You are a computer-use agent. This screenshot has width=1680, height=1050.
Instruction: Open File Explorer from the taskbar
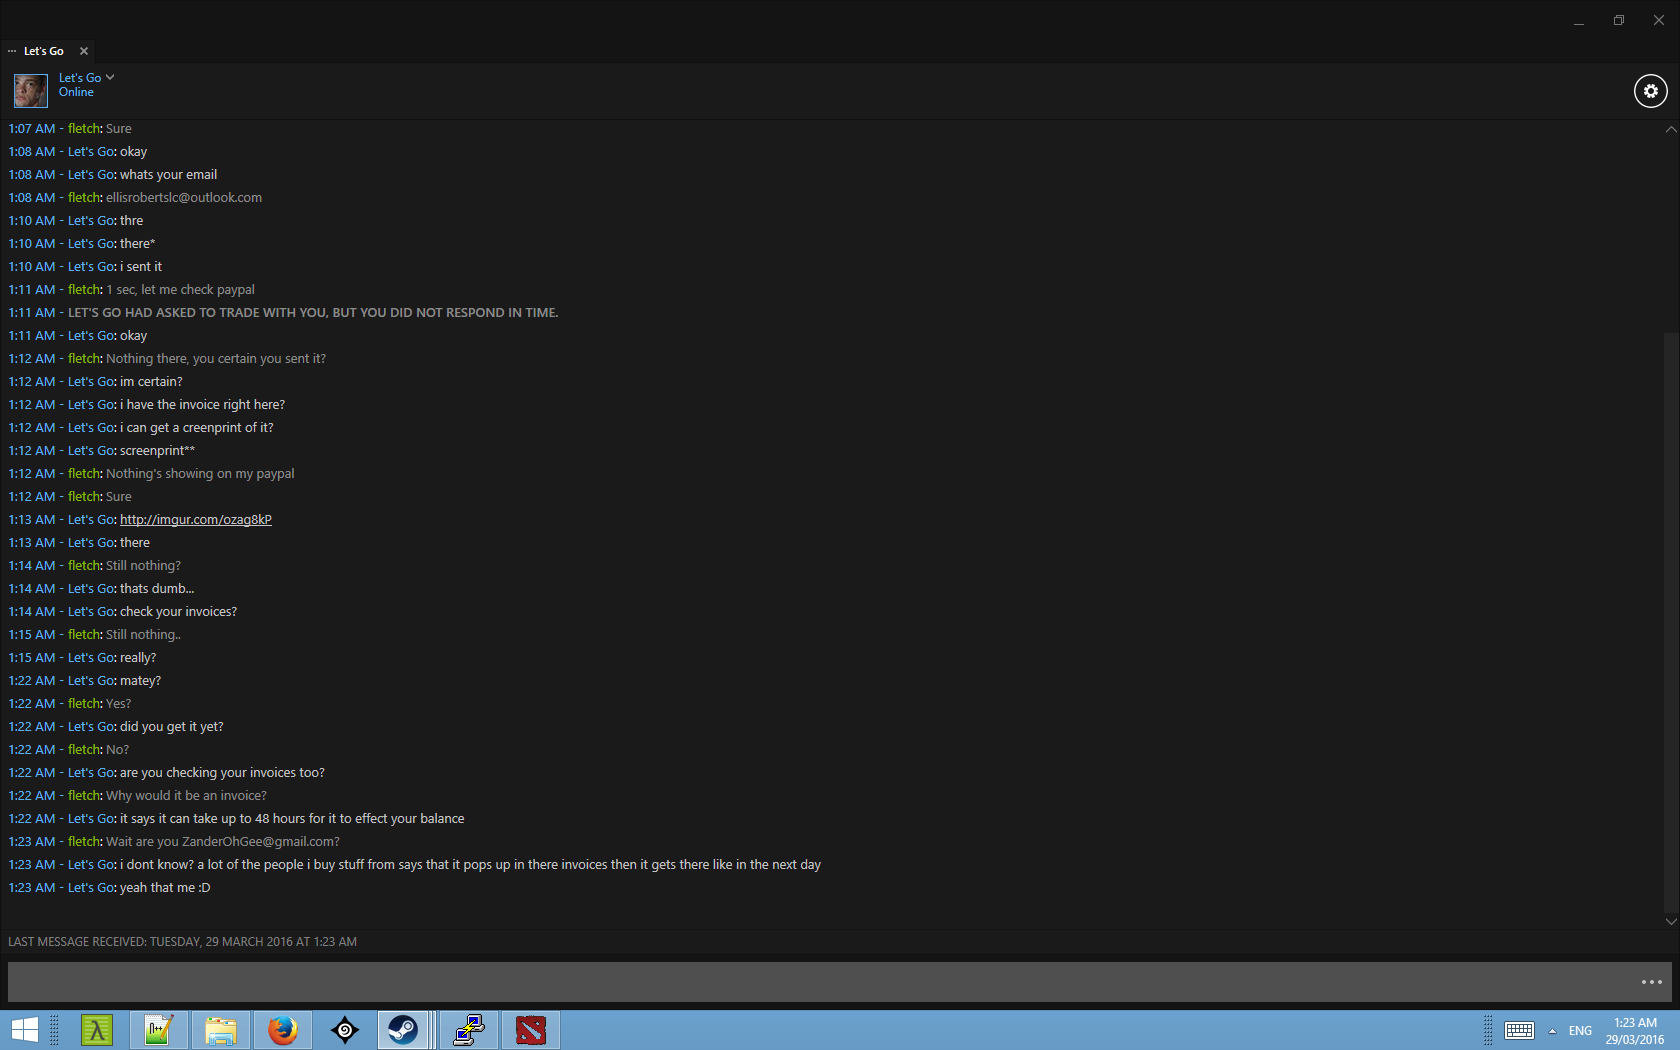tap(220, 1029)
